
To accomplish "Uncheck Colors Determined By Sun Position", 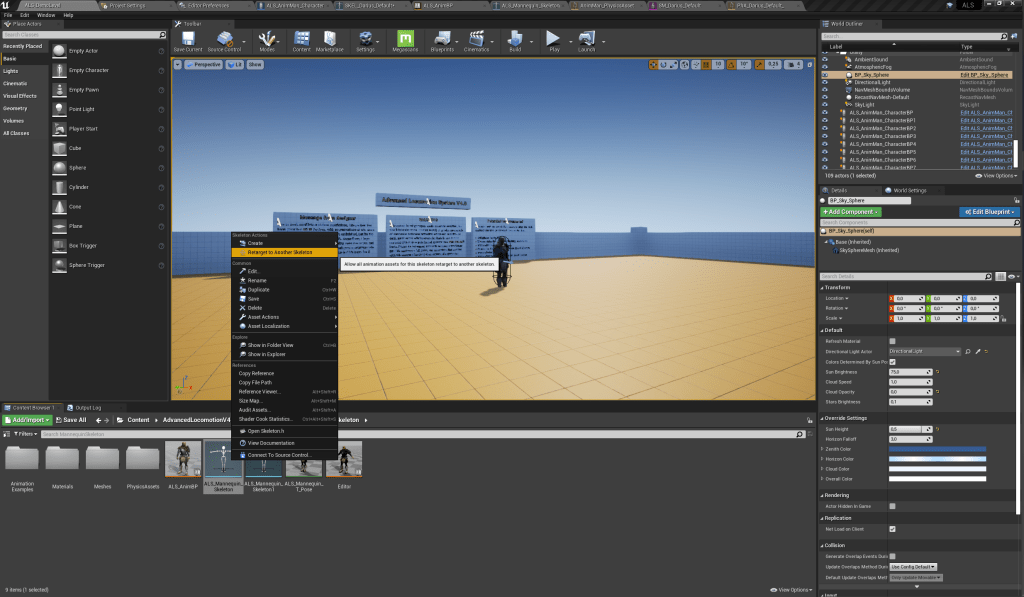I will (892, 361).
